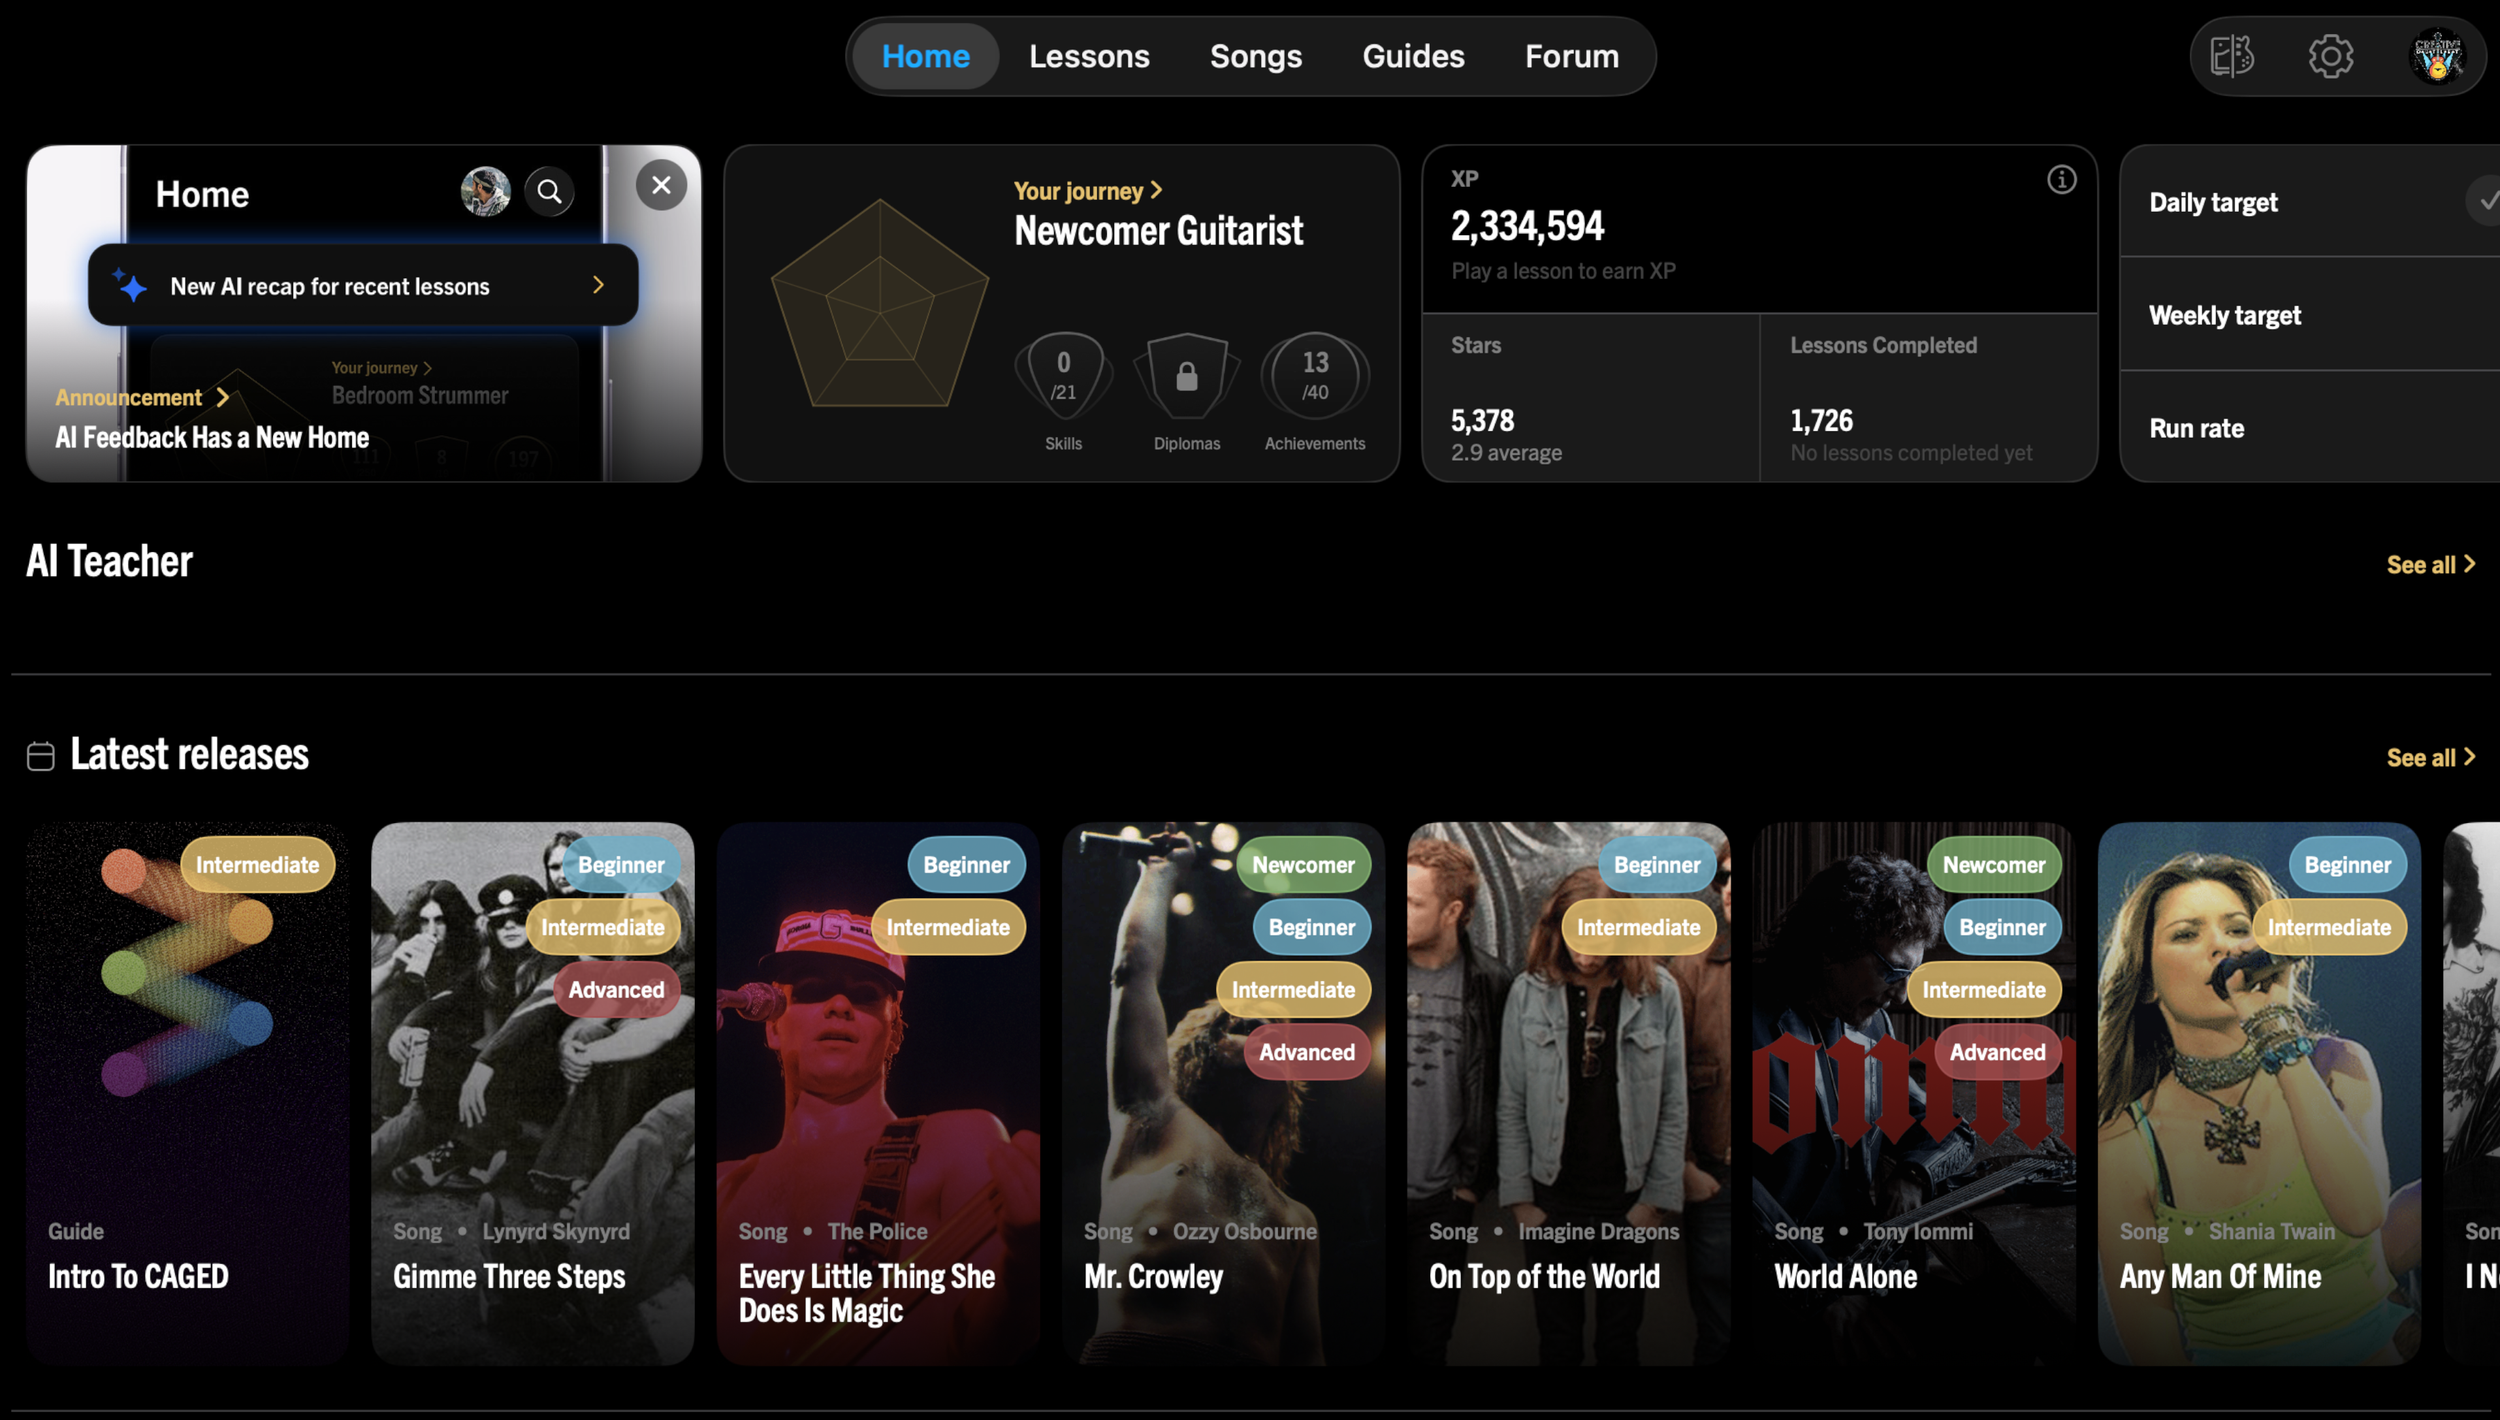This screenshot has width=2500, height=1420.
Task: Choose Intermediate level on Gimme Three Steps
Action: pos(602,927)
